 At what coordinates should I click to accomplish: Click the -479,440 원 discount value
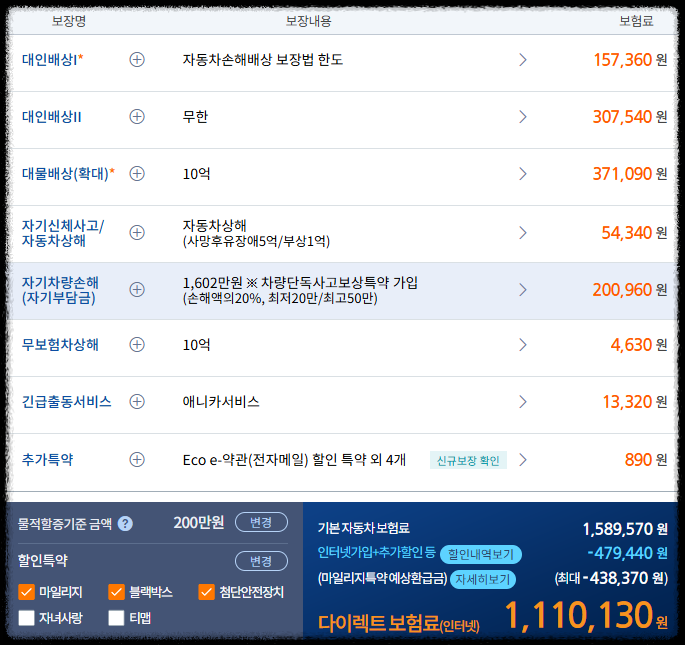pos(627,553)
